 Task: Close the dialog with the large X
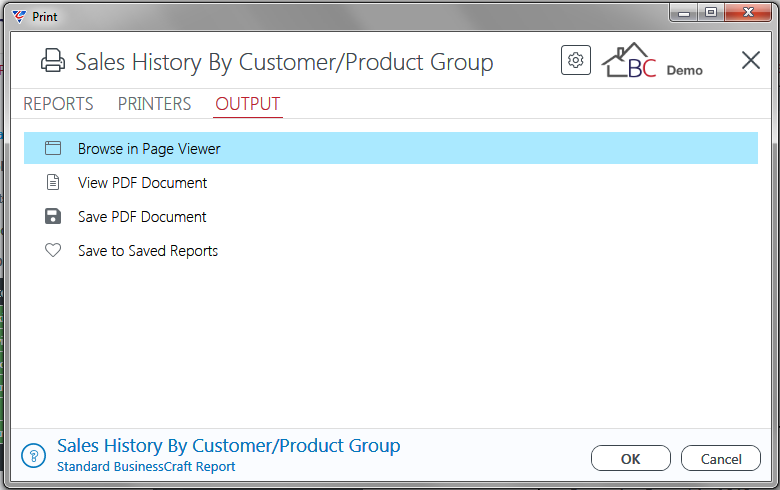tap(750, 61)
